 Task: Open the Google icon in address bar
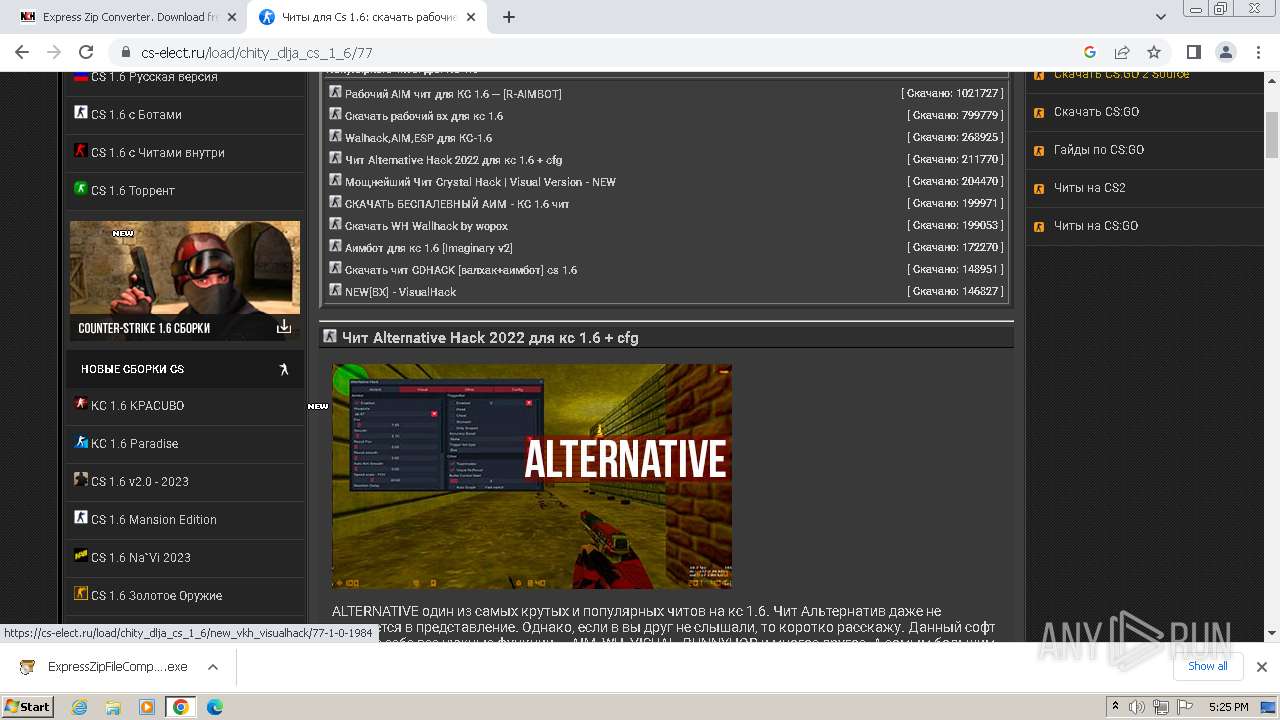[x=1090, y=52]
